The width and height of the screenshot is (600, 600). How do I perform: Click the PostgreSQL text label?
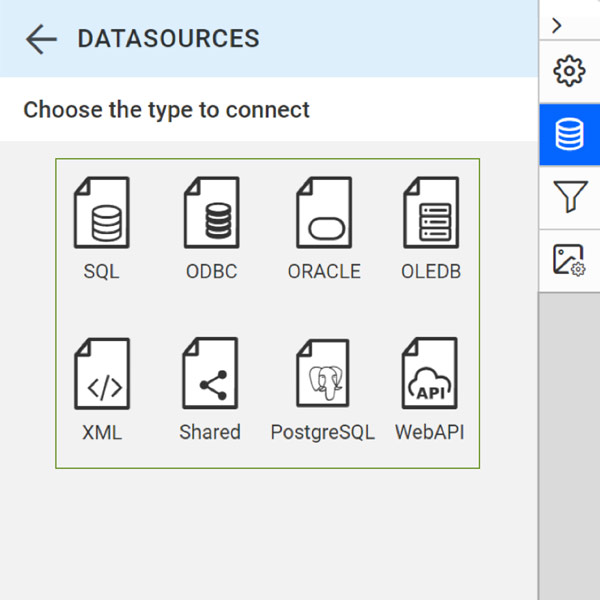click(x=323, y=432)
